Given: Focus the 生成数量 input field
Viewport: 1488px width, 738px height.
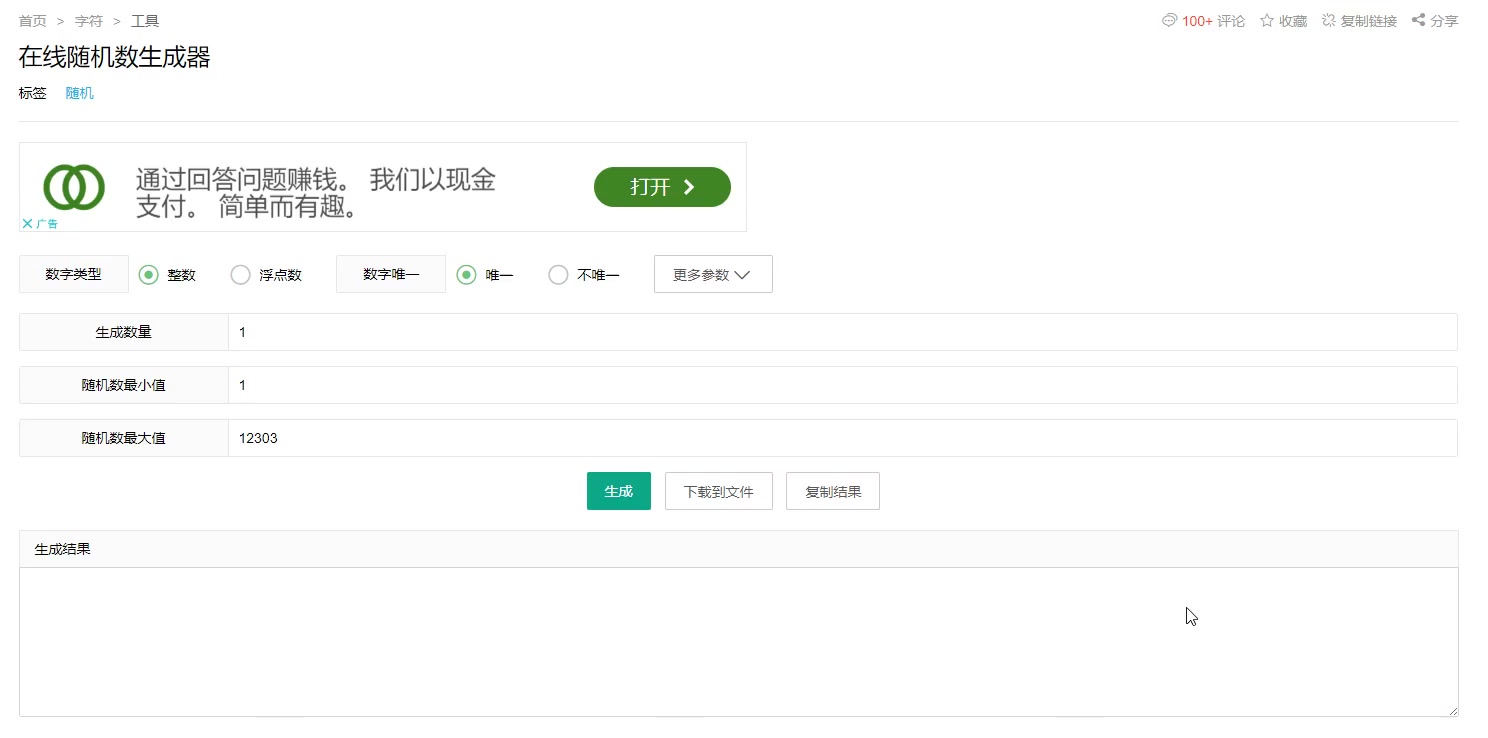Looking at the screenshot, I should point(842,332).
